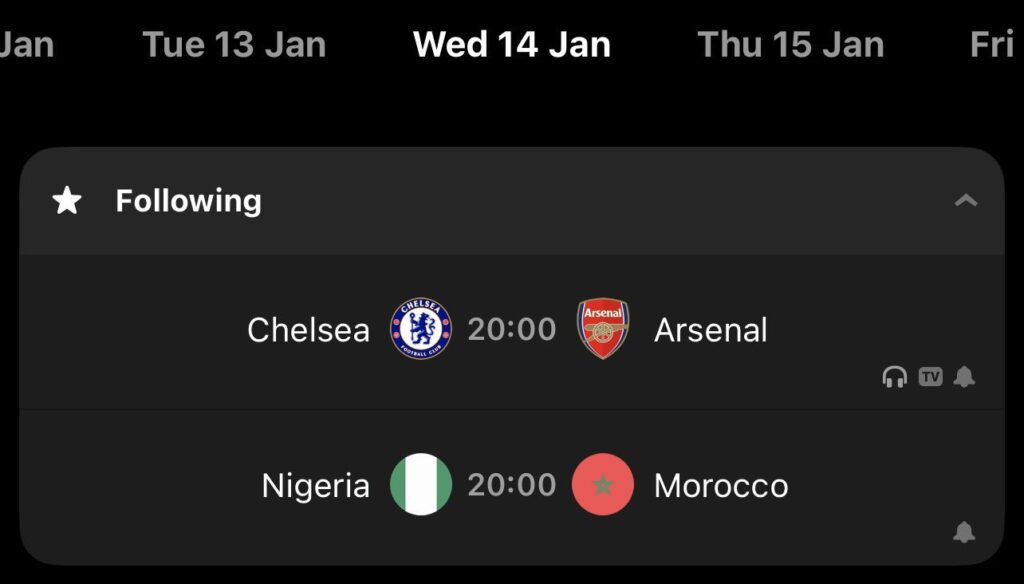Viewport: 1024px width, 584px height.
Task: Open Thu 15 Jan fixtures tab
Action: pyautogui.click(x=789, y=42)
